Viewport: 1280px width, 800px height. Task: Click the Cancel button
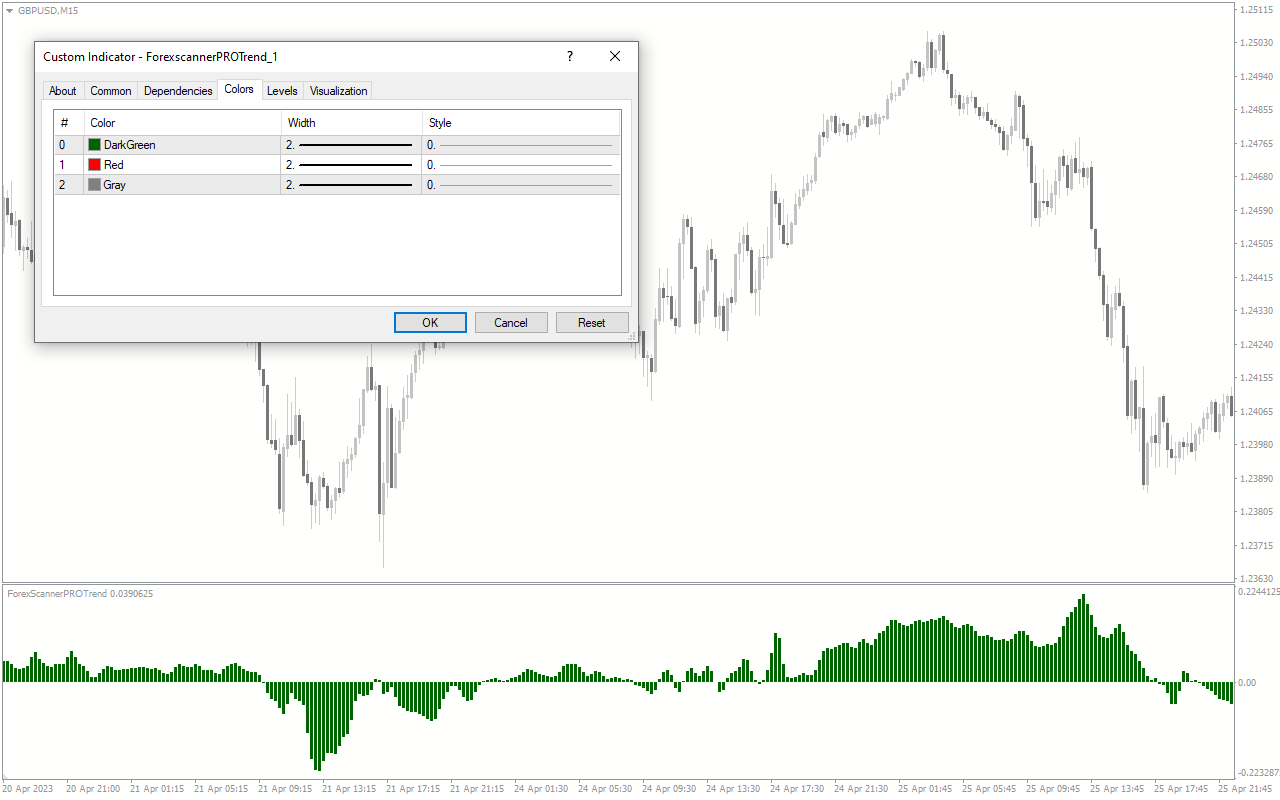511,323
